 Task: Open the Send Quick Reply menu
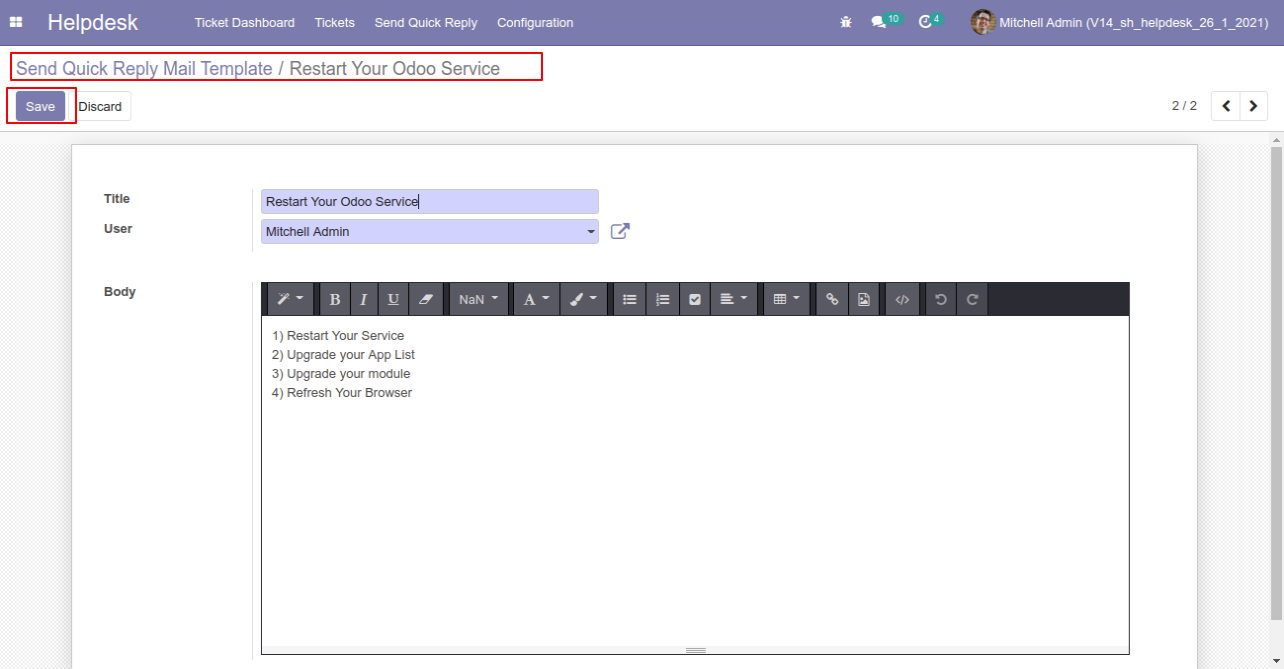coord(426,22)
